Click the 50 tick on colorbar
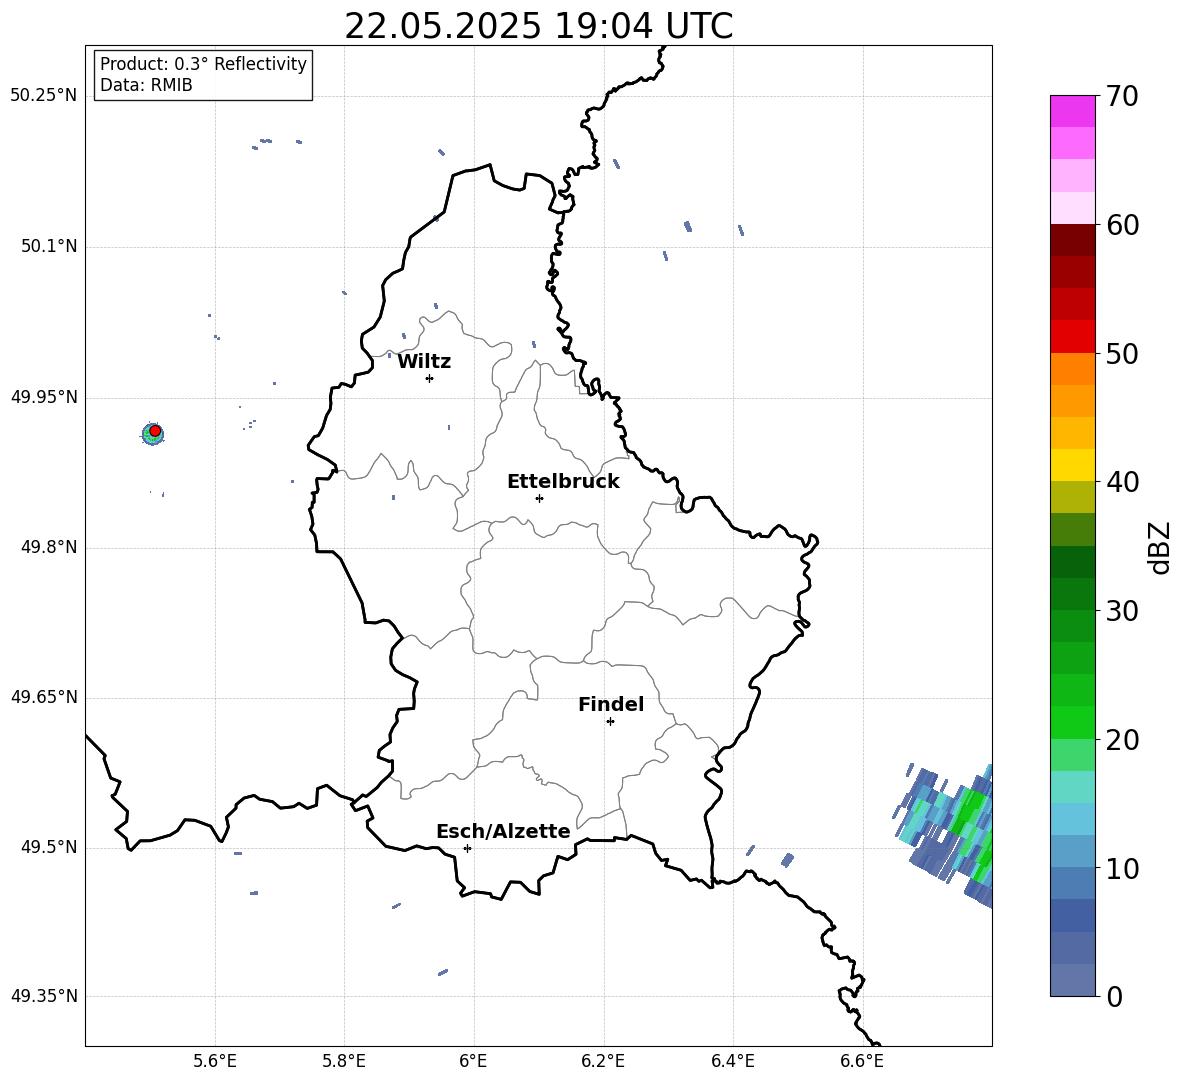The width and height of the screenshot is (1184, 1081). coord(1122,354)
